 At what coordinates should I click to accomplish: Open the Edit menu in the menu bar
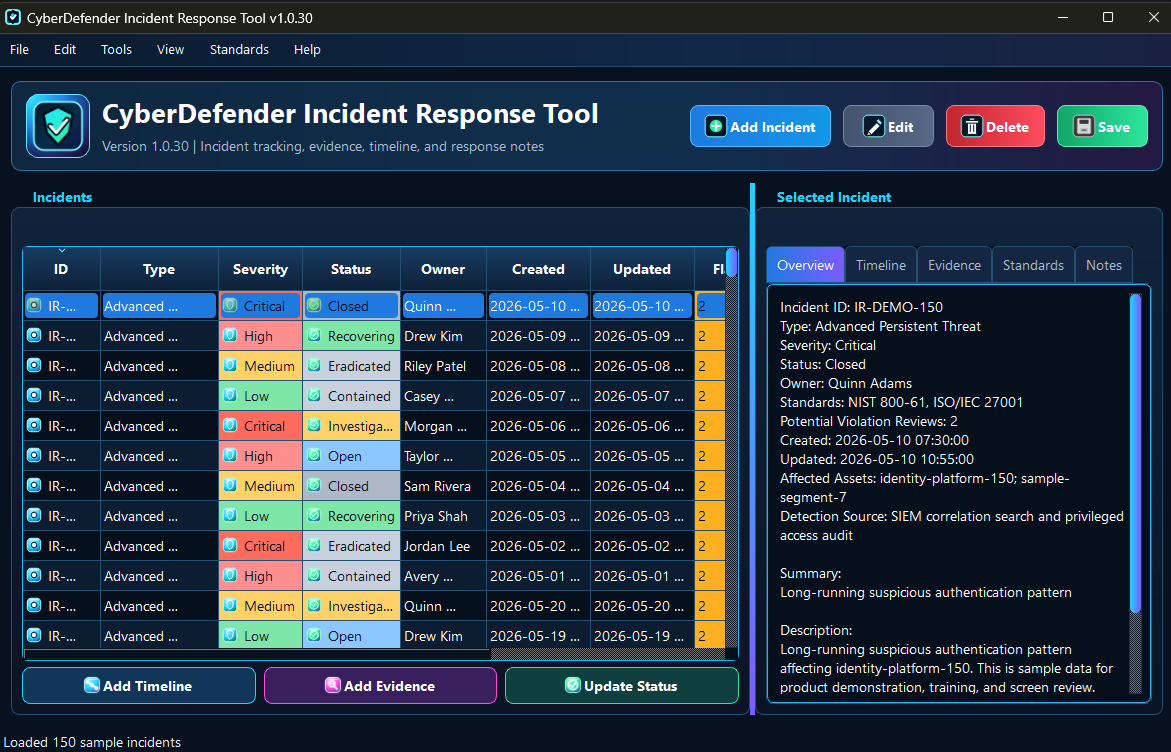click(65, 49)
